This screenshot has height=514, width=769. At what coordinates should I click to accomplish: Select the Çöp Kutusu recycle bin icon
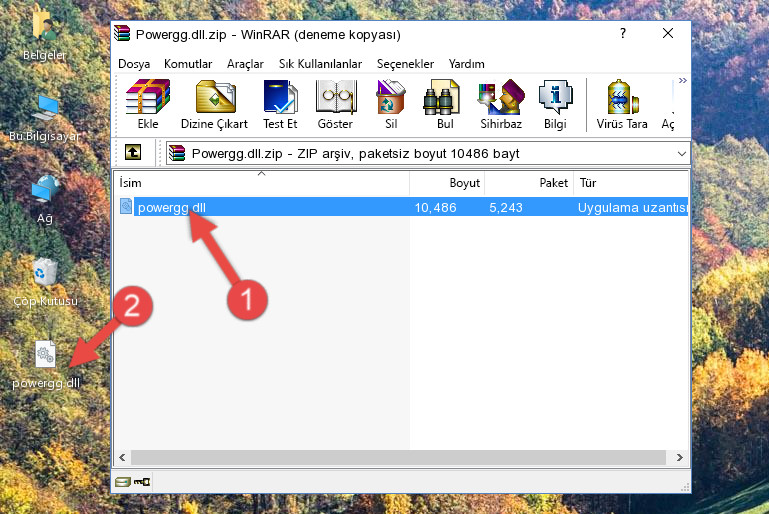pos(45,282)
